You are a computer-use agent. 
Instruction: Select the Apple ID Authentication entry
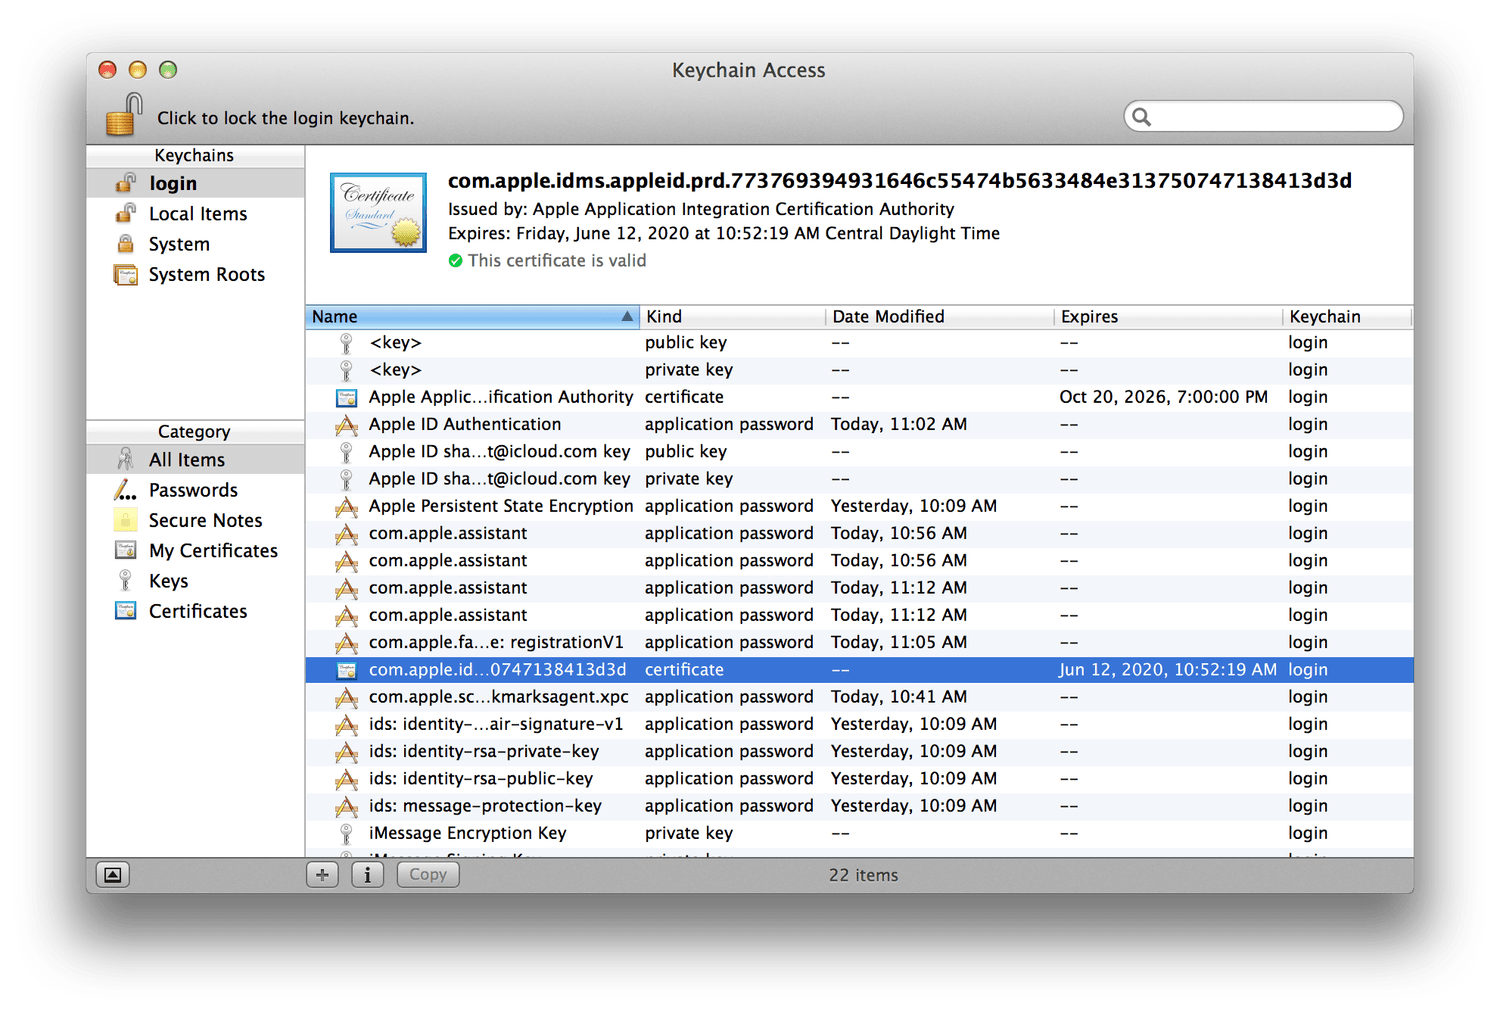pos(465,424)
